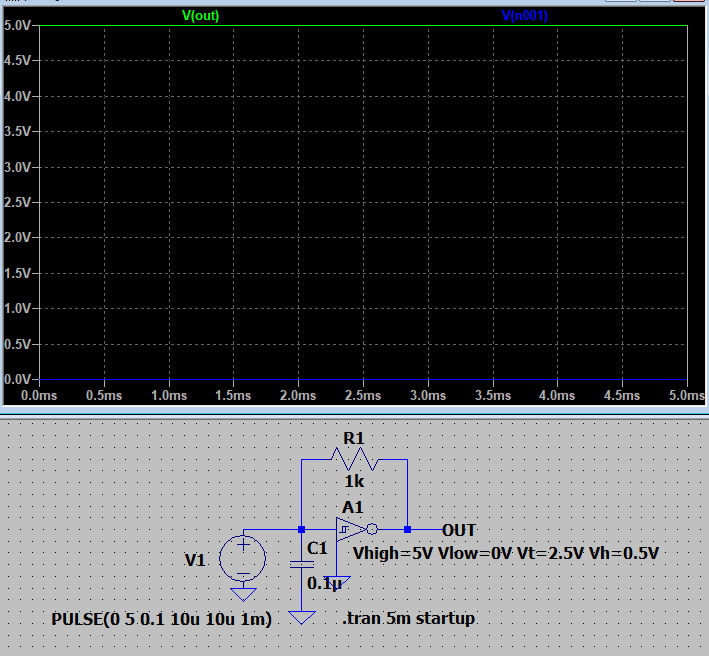The height and width of the screenshot is (656, 709).
Task: Select the A1 Schmitt inverter symbol
Action: (352, 529)
